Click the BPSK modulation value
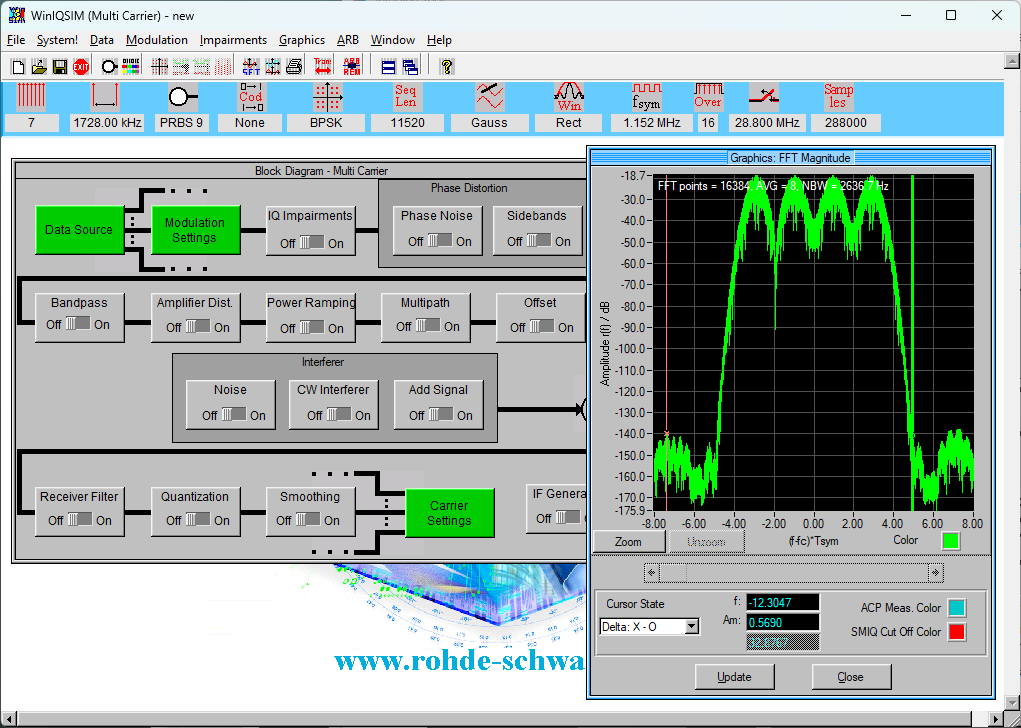 (x=326, y=122)
